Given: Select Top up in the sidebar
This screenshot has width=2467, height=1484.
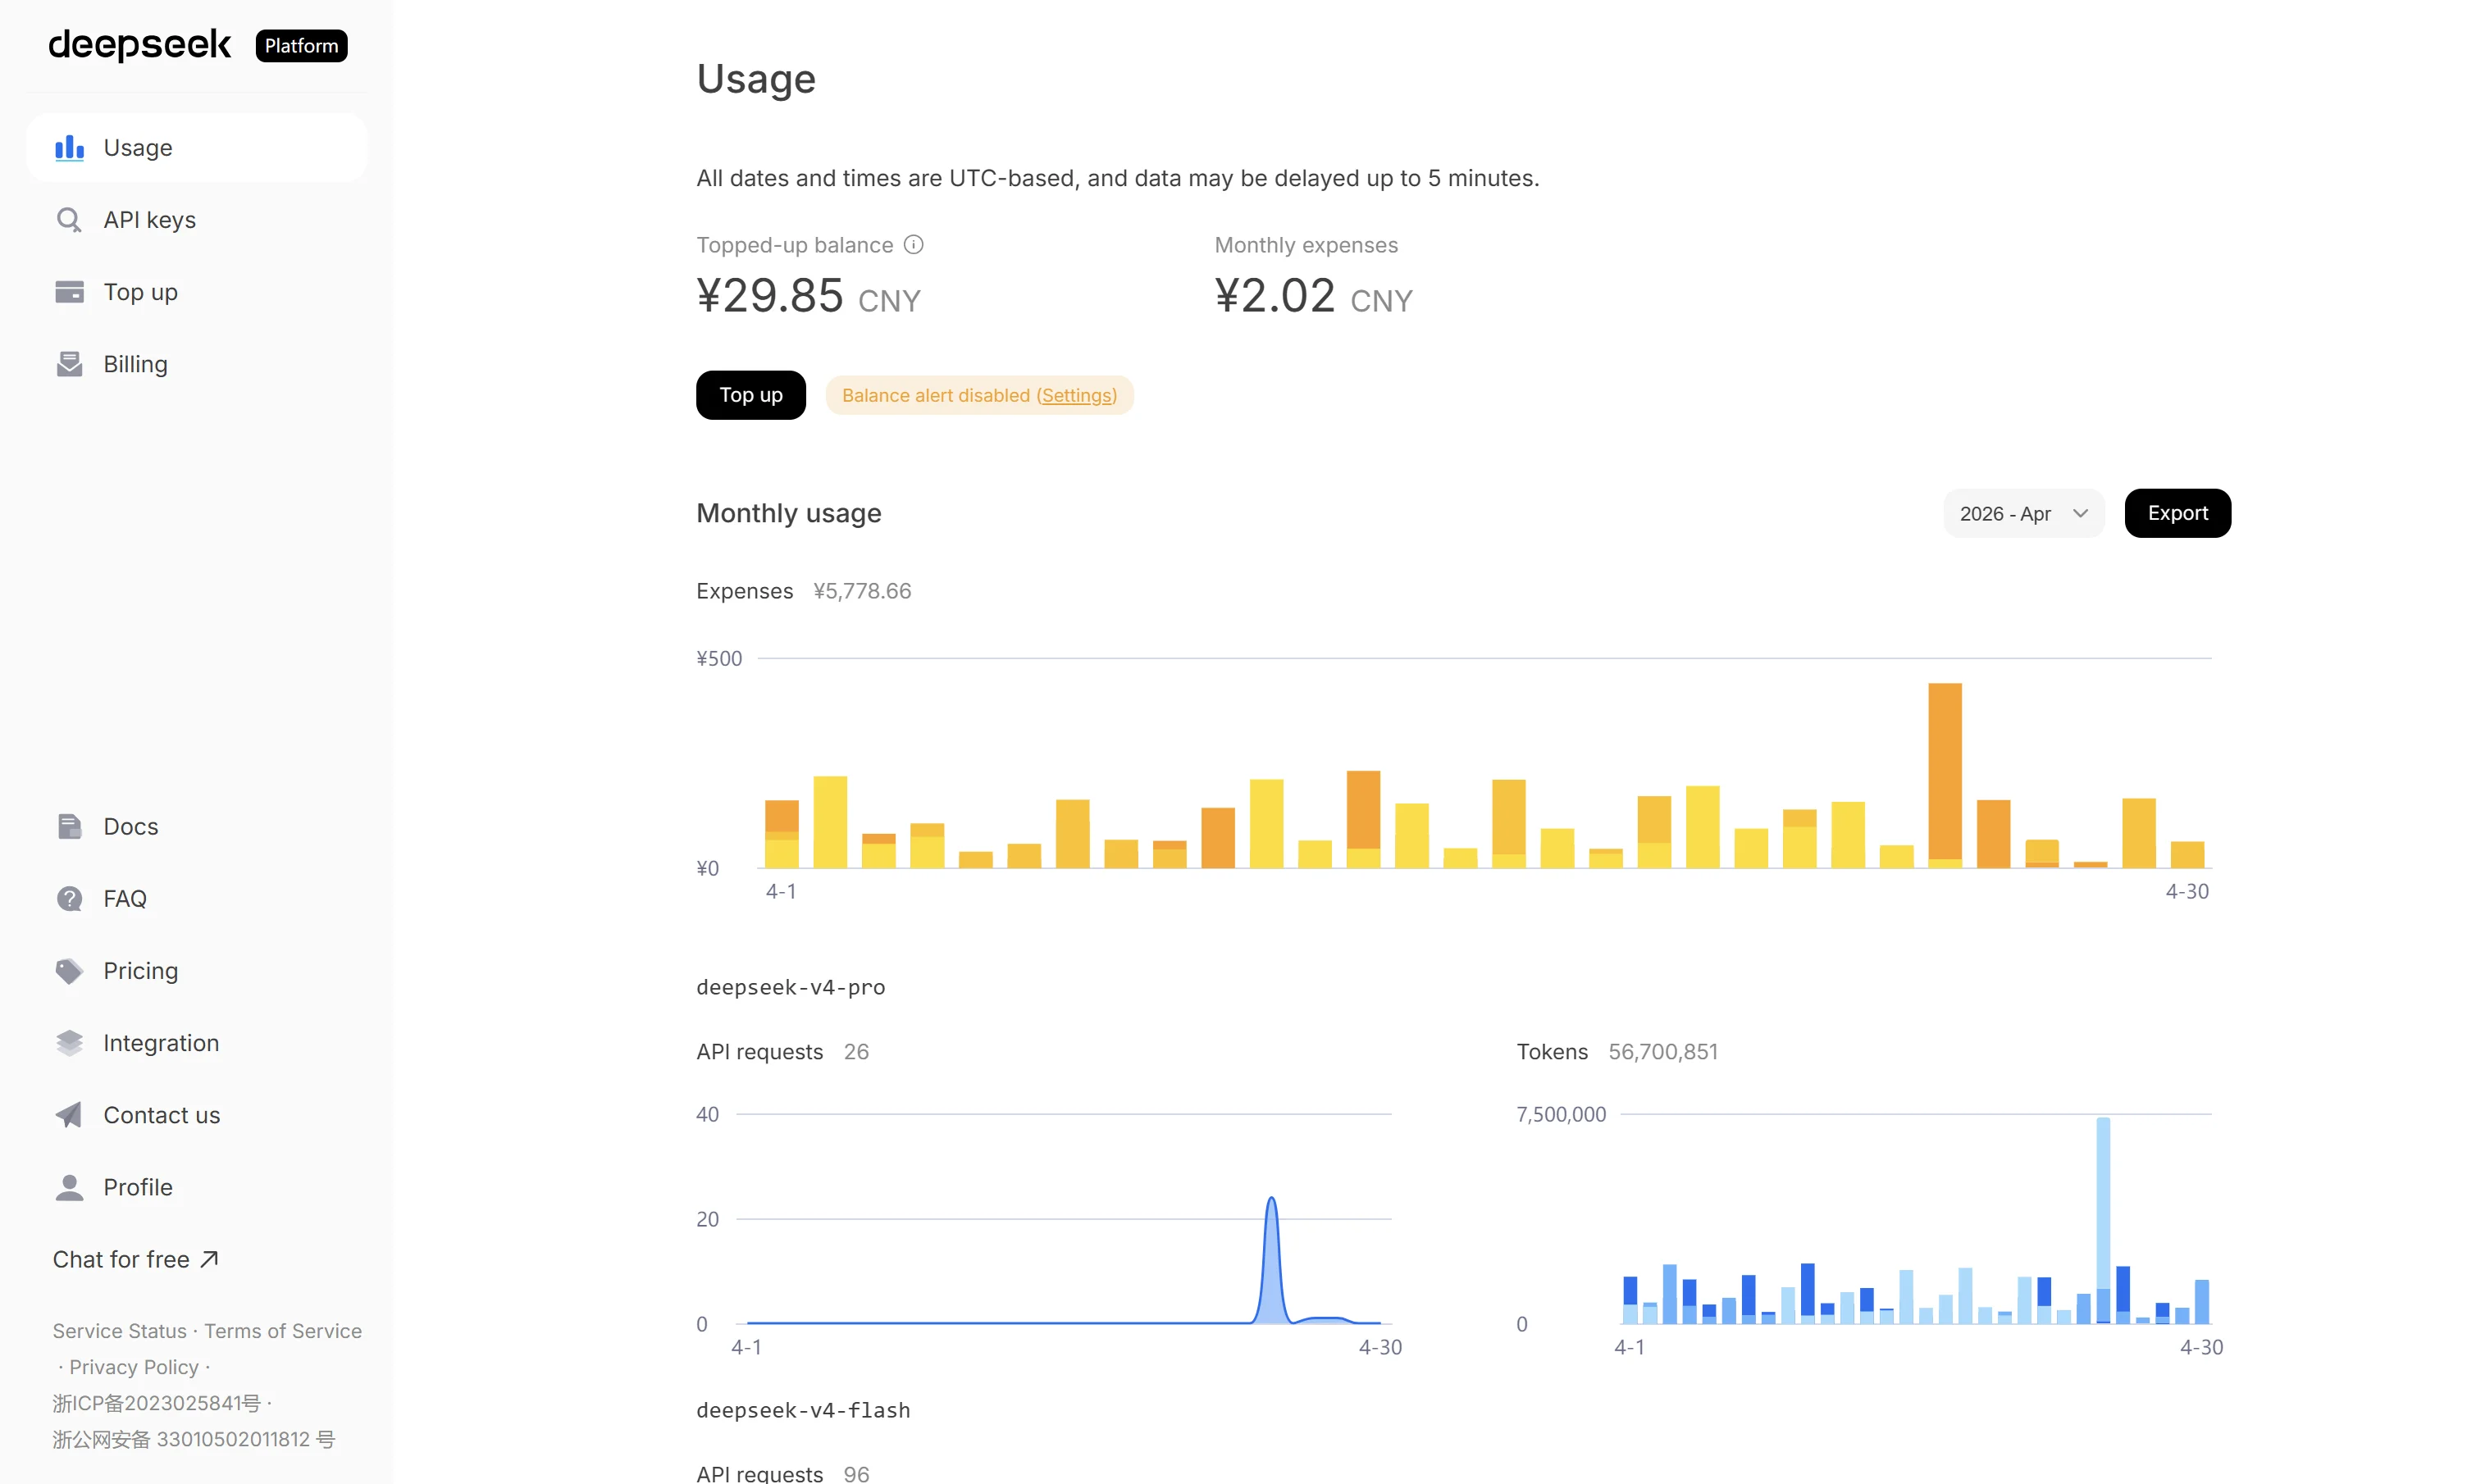Looking at the screenshot, I should pos(197,292).
